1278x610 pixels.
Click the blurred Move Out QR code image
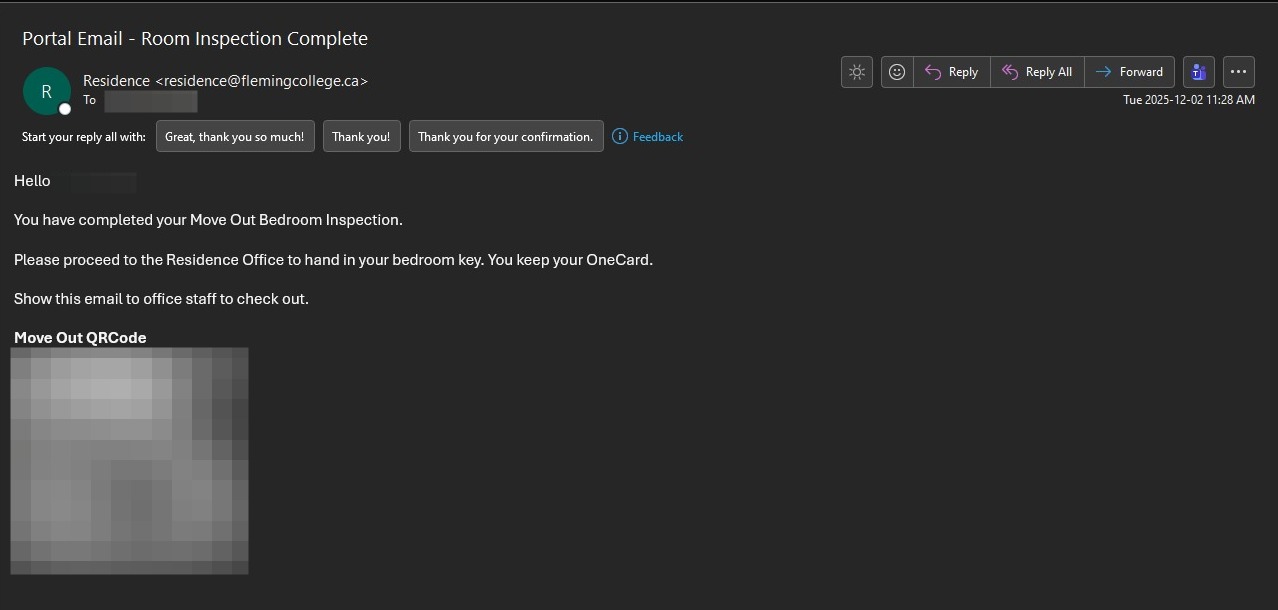129,461
